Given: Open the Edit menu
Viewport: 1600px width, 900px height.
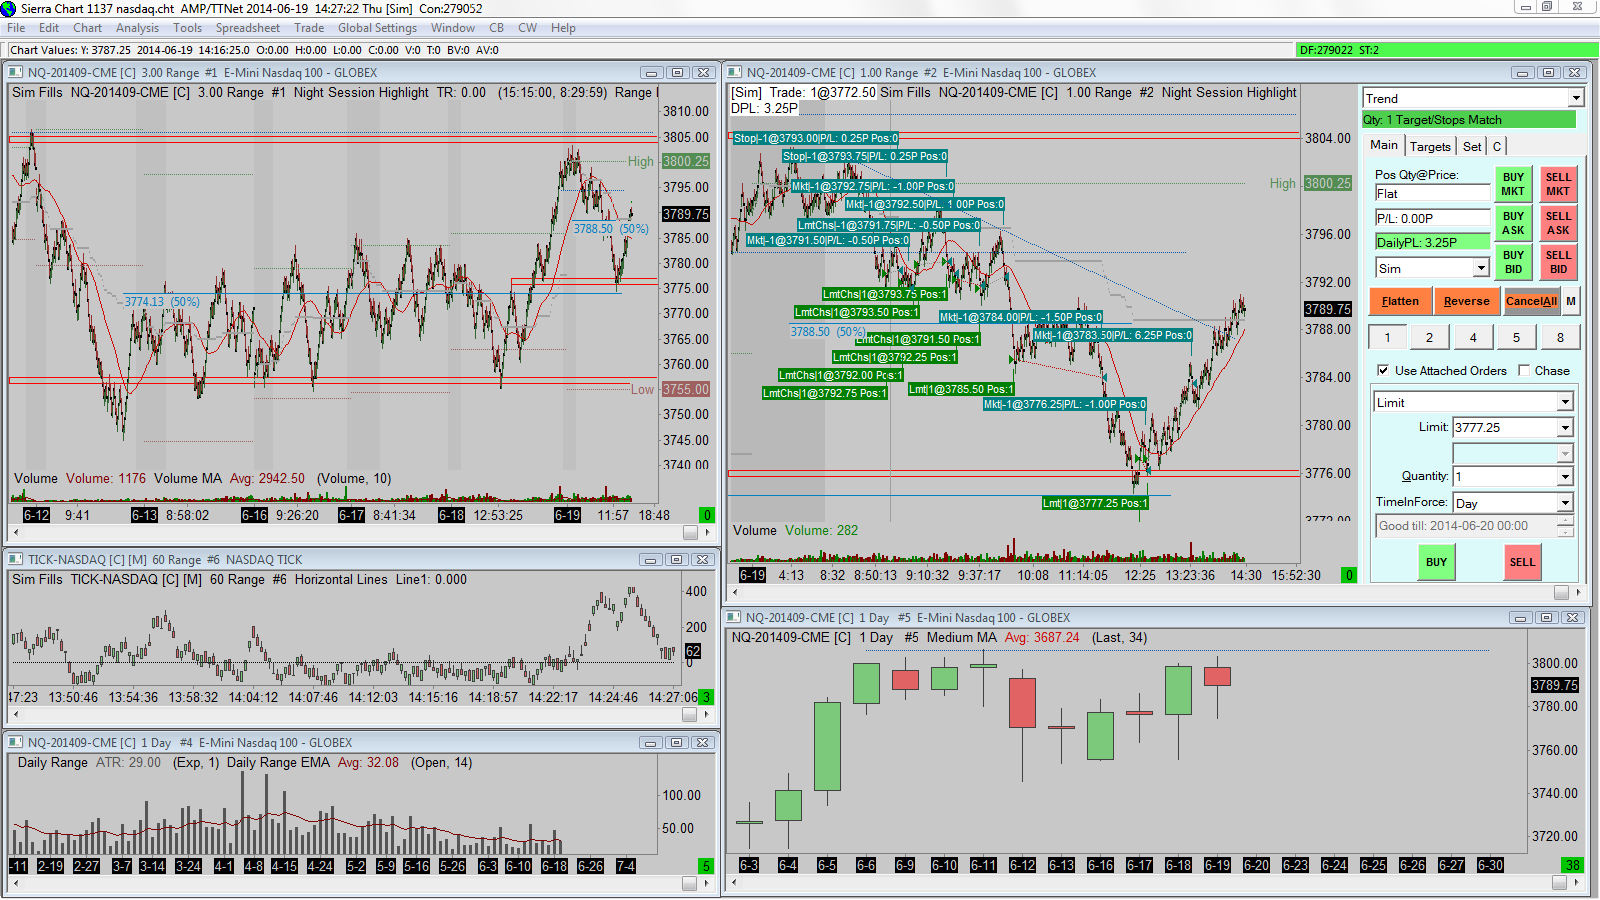Looking at the screenshot, I should pos(49,28).
